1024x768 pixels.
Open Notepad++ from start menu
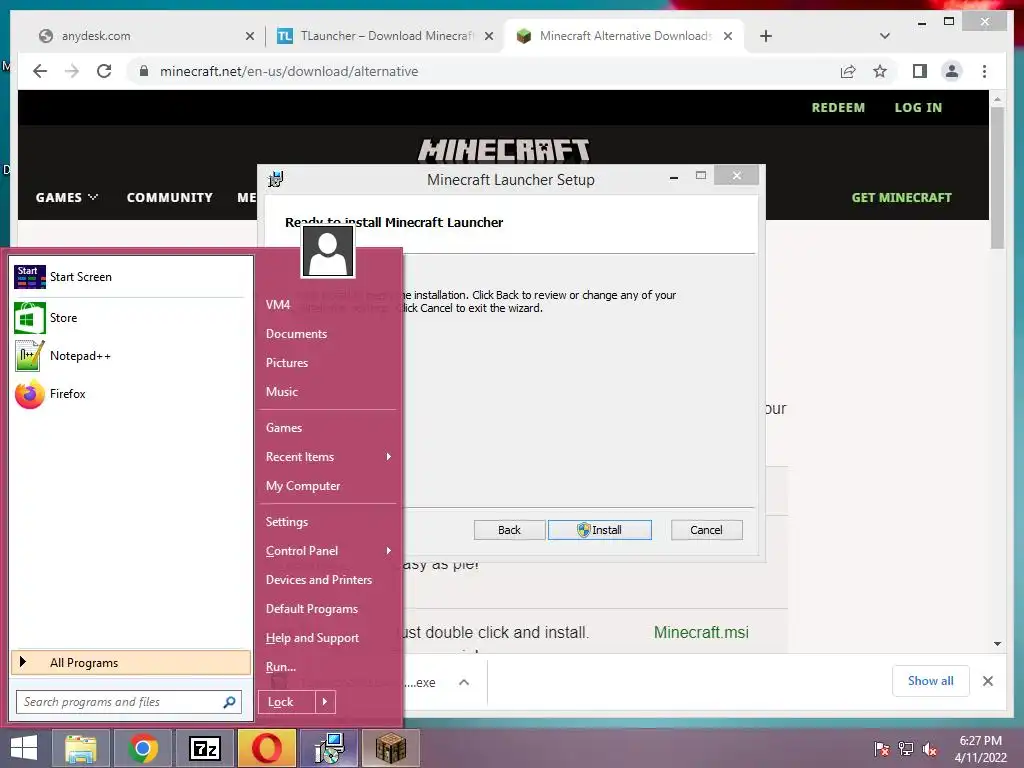(29, 356)
